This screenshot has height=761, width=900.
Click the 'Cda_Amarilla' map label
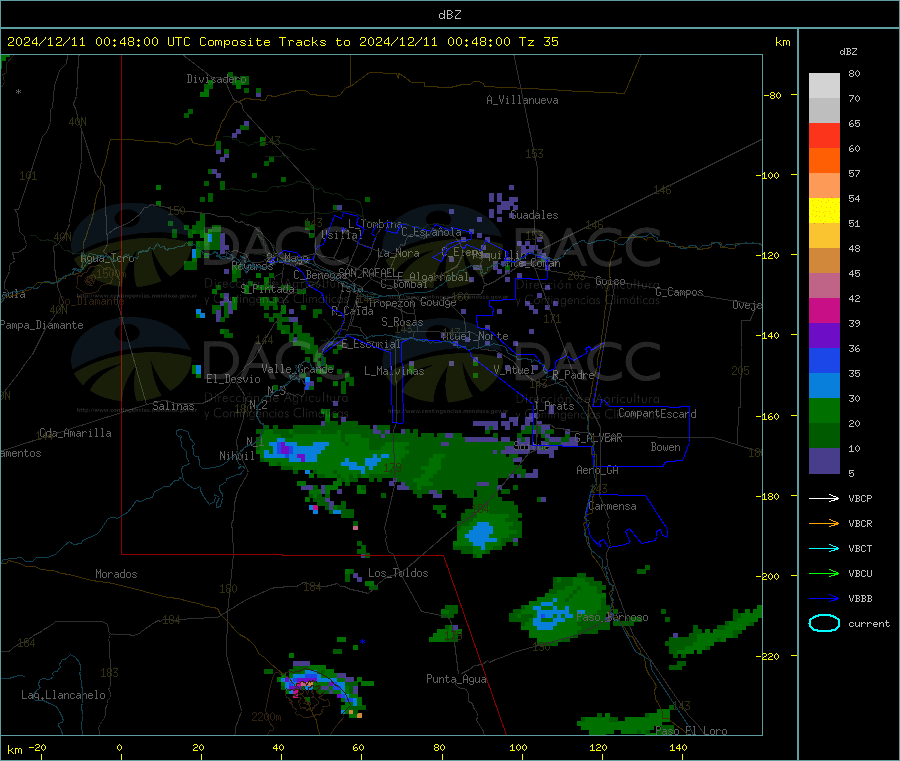[x=75, y=433]
